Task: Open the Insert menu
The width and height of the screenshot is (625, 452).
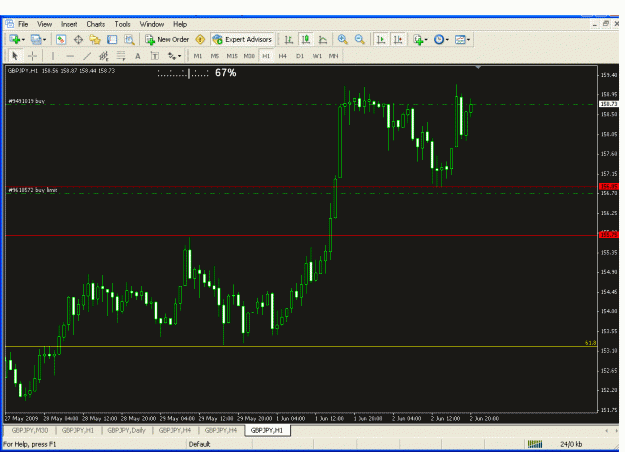Action: point(69,24)
